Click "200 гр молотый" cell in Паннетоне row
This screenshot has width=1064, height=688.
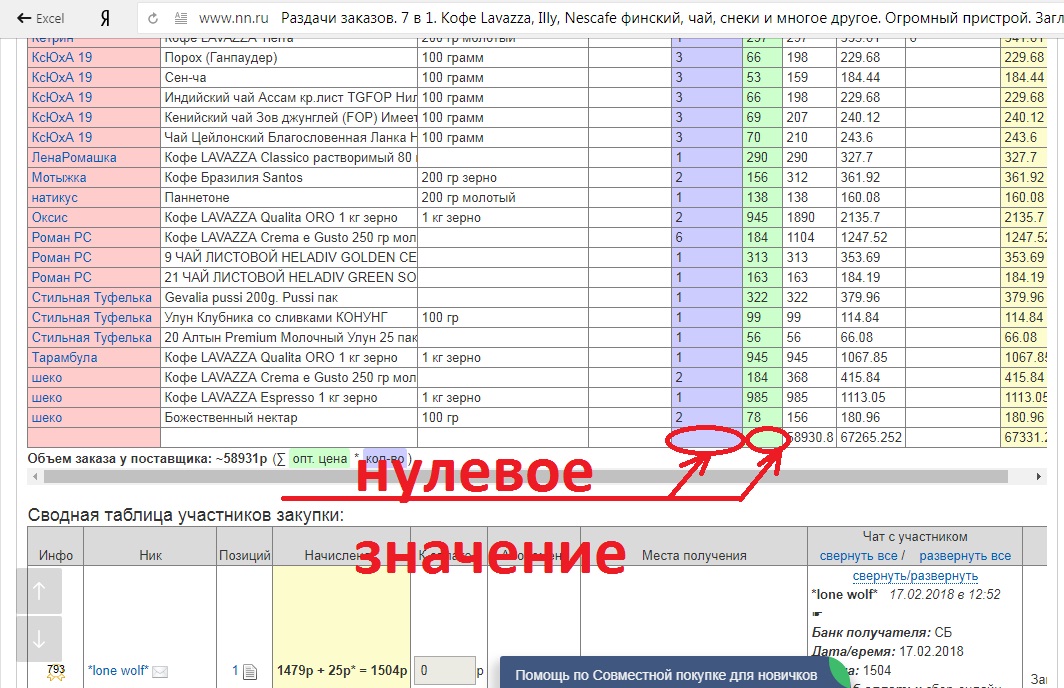click(503, 197)
